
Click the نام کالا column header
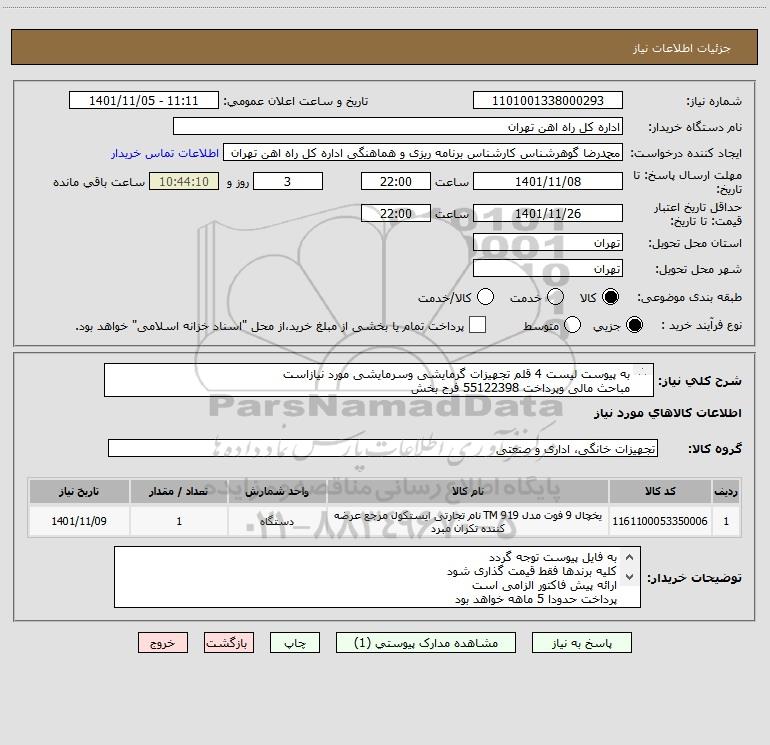tap(468, 491)
